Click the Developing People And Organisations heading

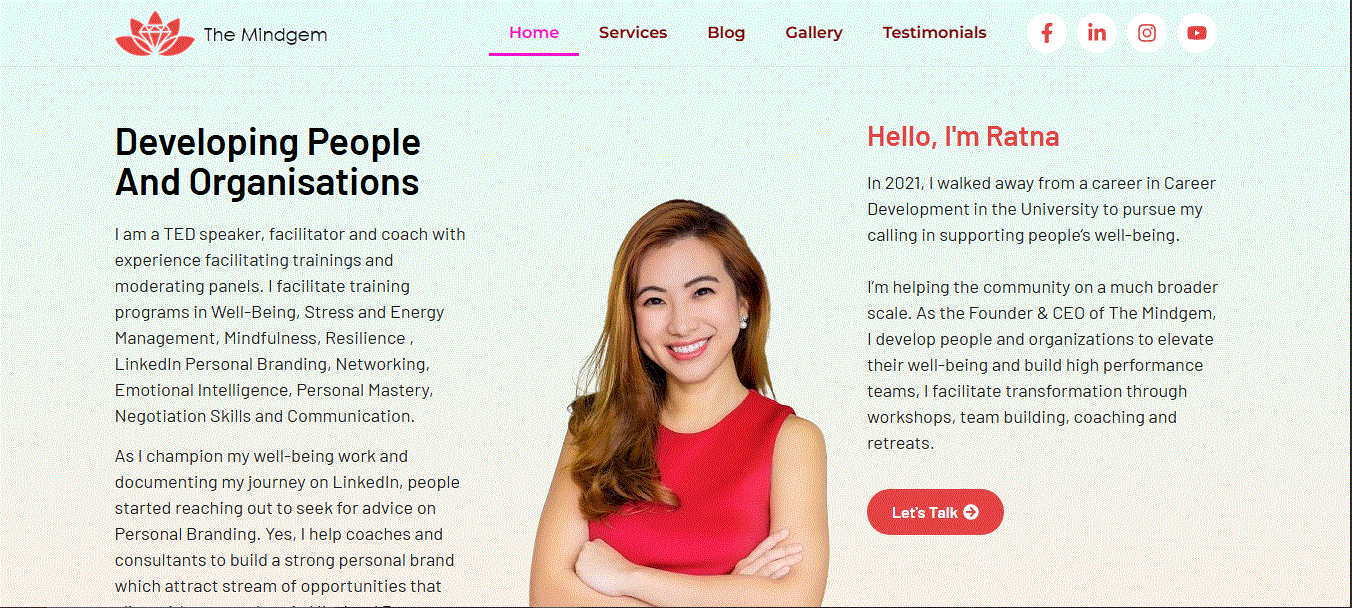pos(268,162)
